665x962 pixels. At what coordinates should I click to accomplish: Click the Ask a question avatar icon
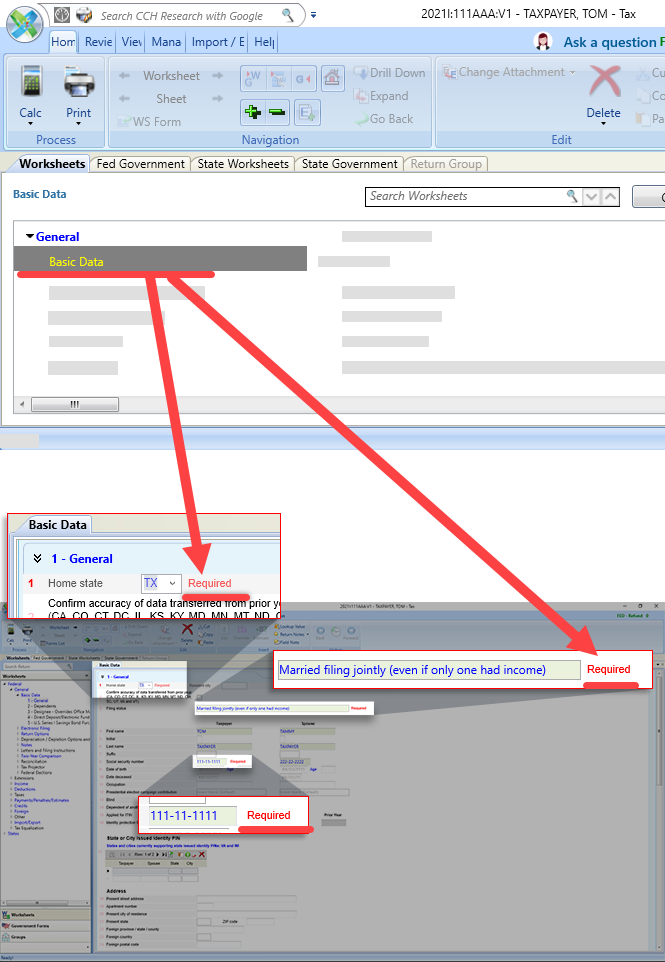[543, 42]
